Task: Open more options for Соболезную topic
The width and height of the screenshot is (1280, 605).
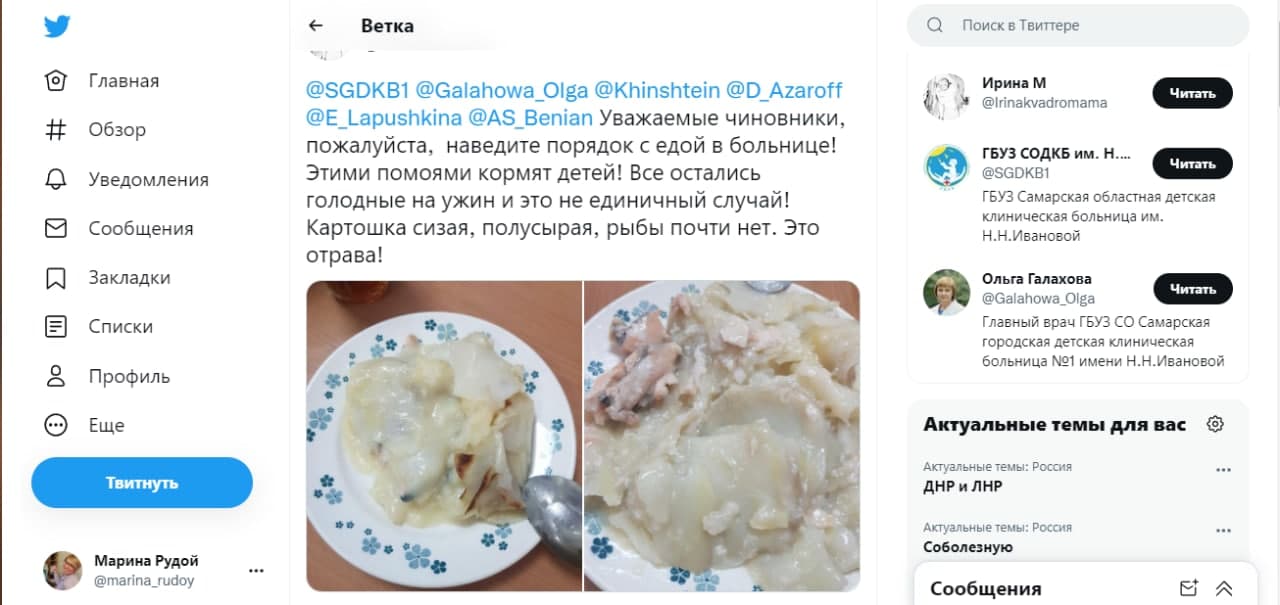Action: (1222, 530)
